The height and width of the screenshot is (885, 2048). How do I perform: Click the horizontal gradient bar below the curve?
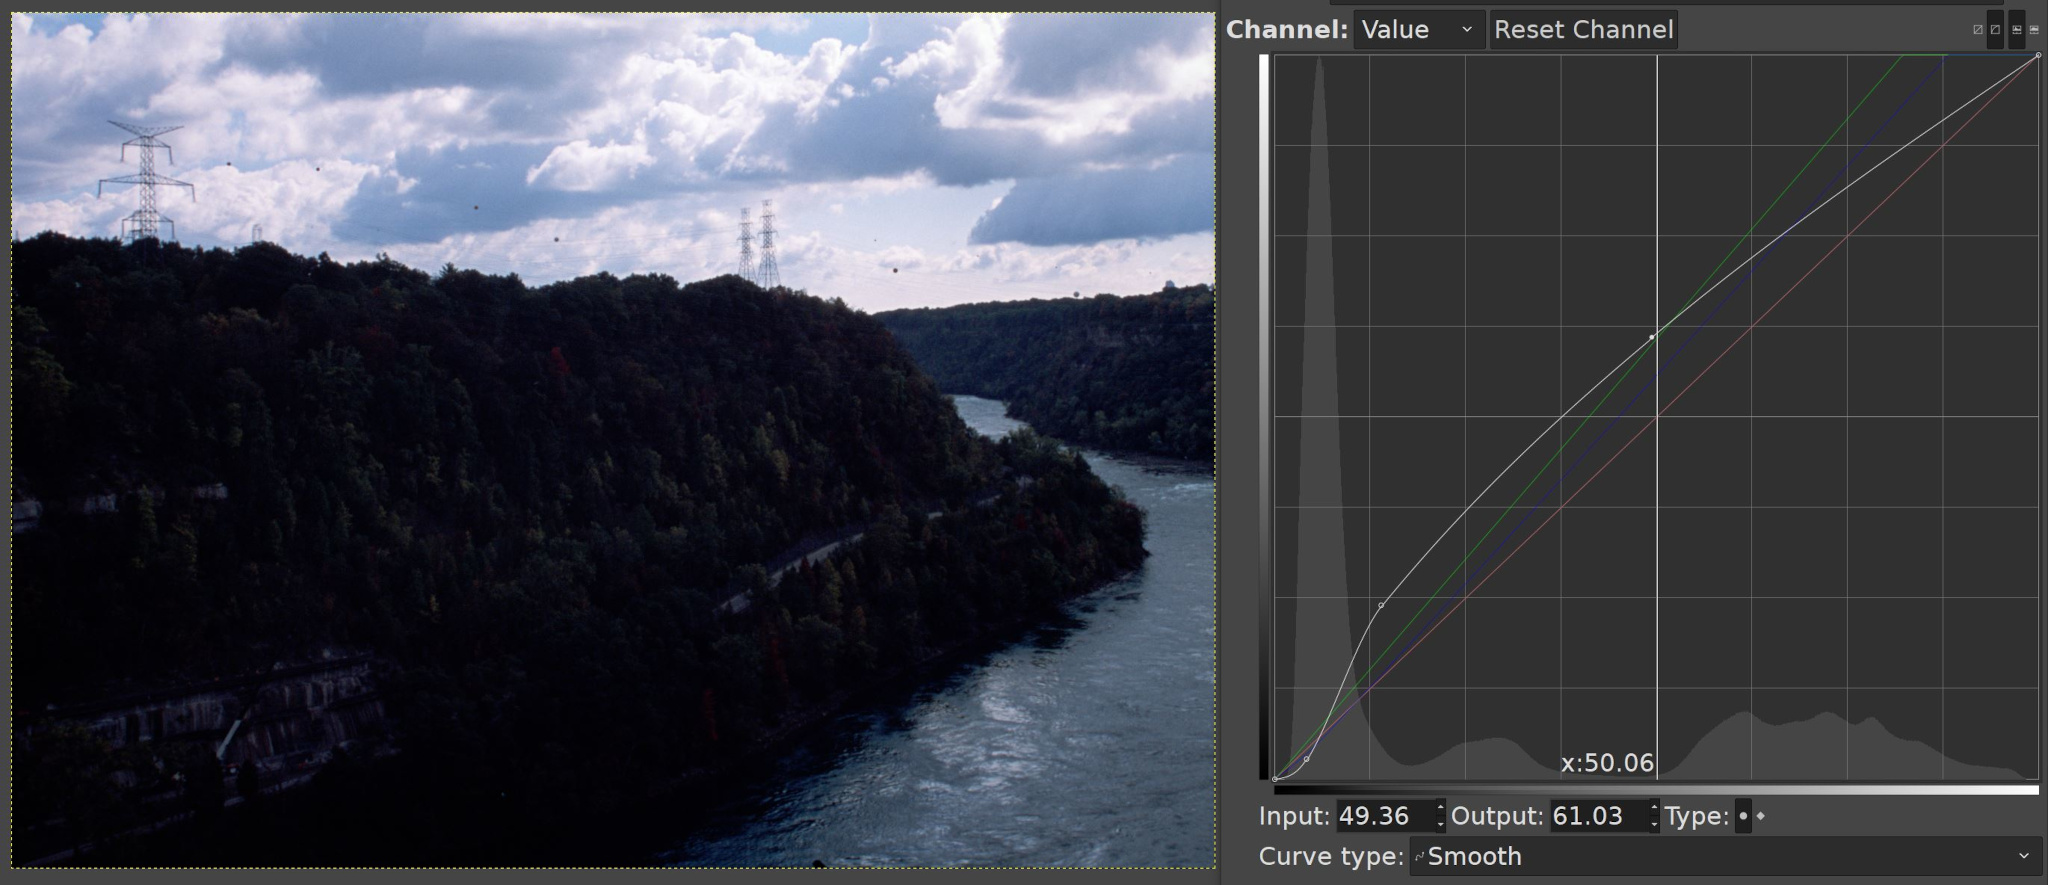pyautogui.click(x=1656, y=790)
